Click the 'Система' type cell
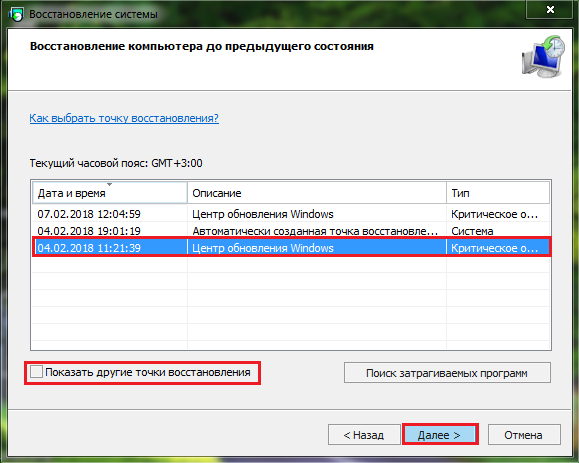The image size is (579, 463). (472, 231)
